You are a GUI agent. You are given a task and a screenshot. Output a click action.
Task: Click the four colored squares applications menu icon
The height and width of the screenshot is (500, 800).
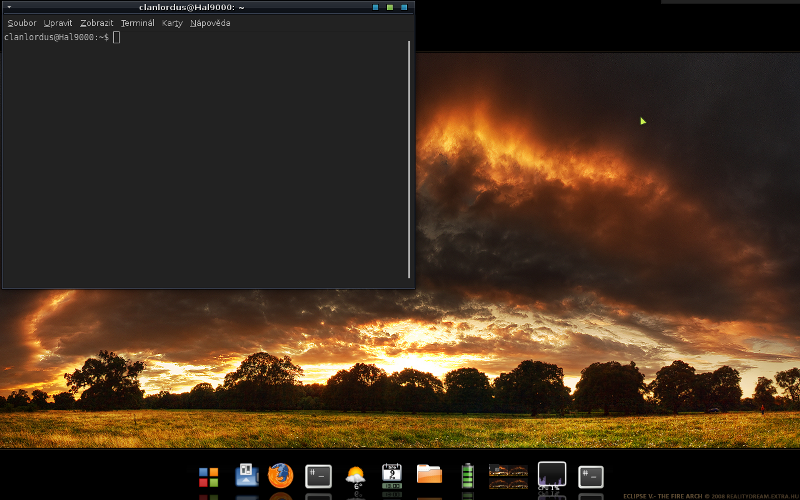coord(209,477)
